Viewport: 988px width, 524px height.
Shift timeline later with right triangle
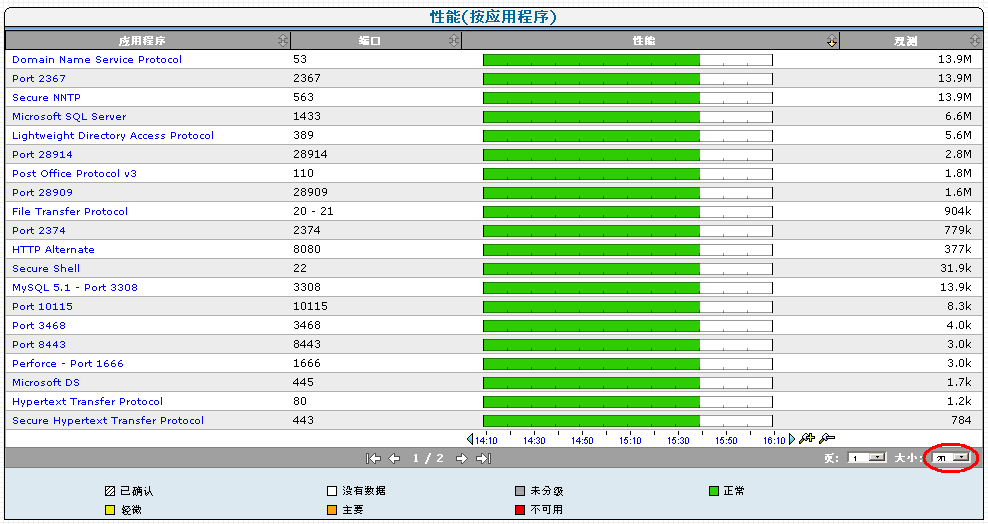792,439
